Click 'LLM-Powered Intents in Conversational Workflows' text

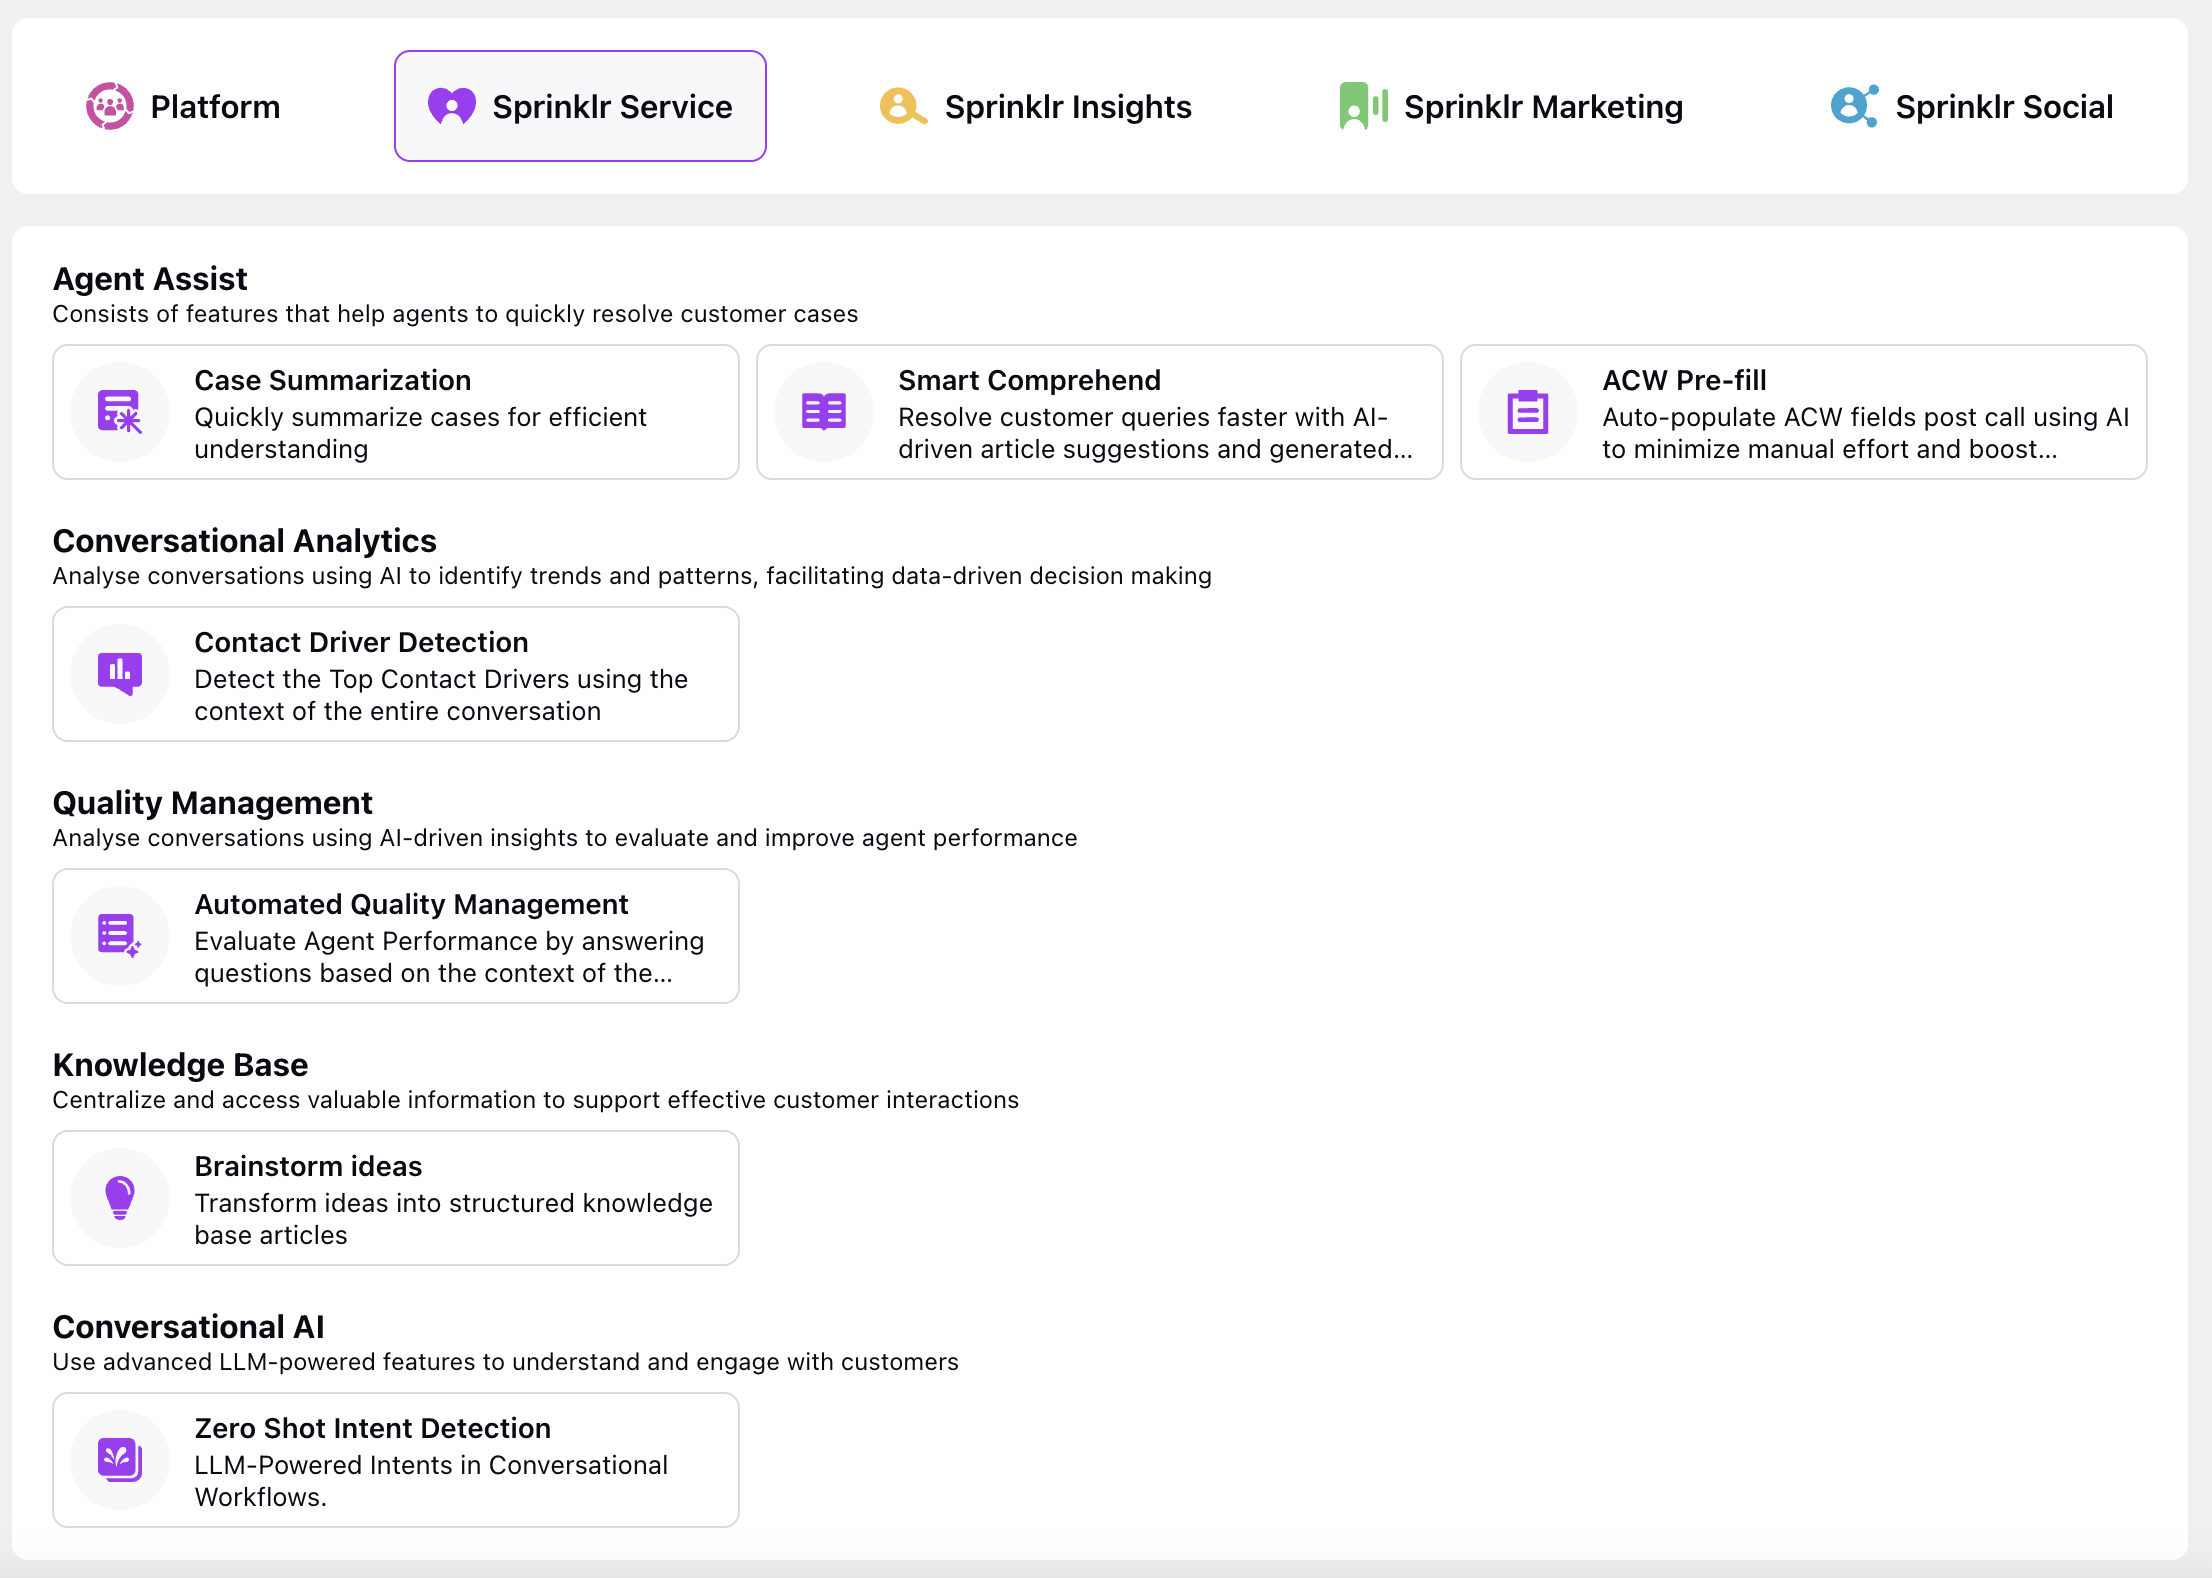tap(431, 1481)
